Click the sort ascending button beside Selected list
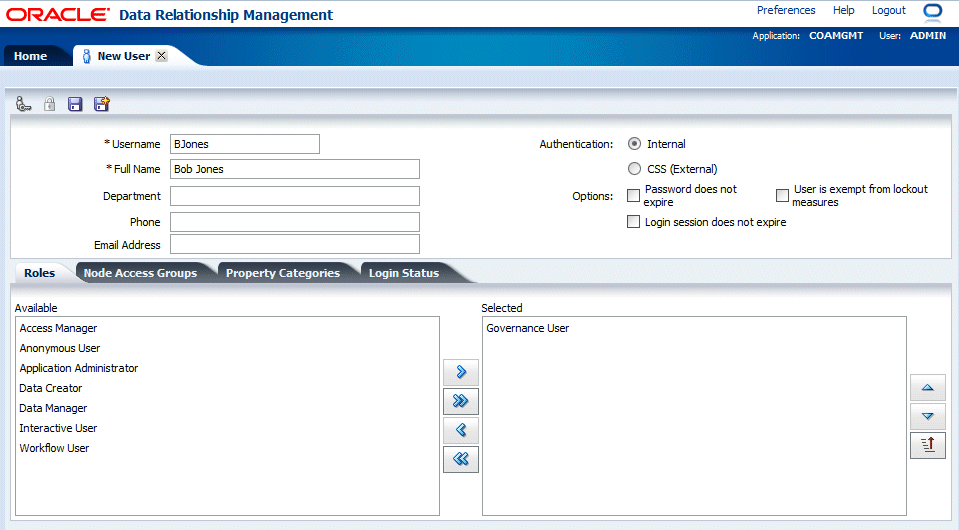The image size is (959, 530). [928, 445]
